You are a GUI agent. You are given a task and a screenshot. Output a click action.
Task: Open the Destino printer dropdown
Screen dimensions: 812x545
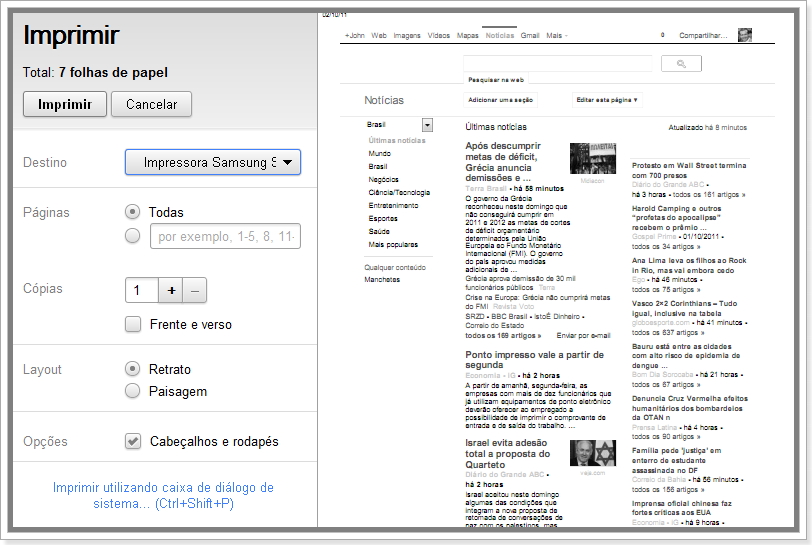(x=212, y=162)
